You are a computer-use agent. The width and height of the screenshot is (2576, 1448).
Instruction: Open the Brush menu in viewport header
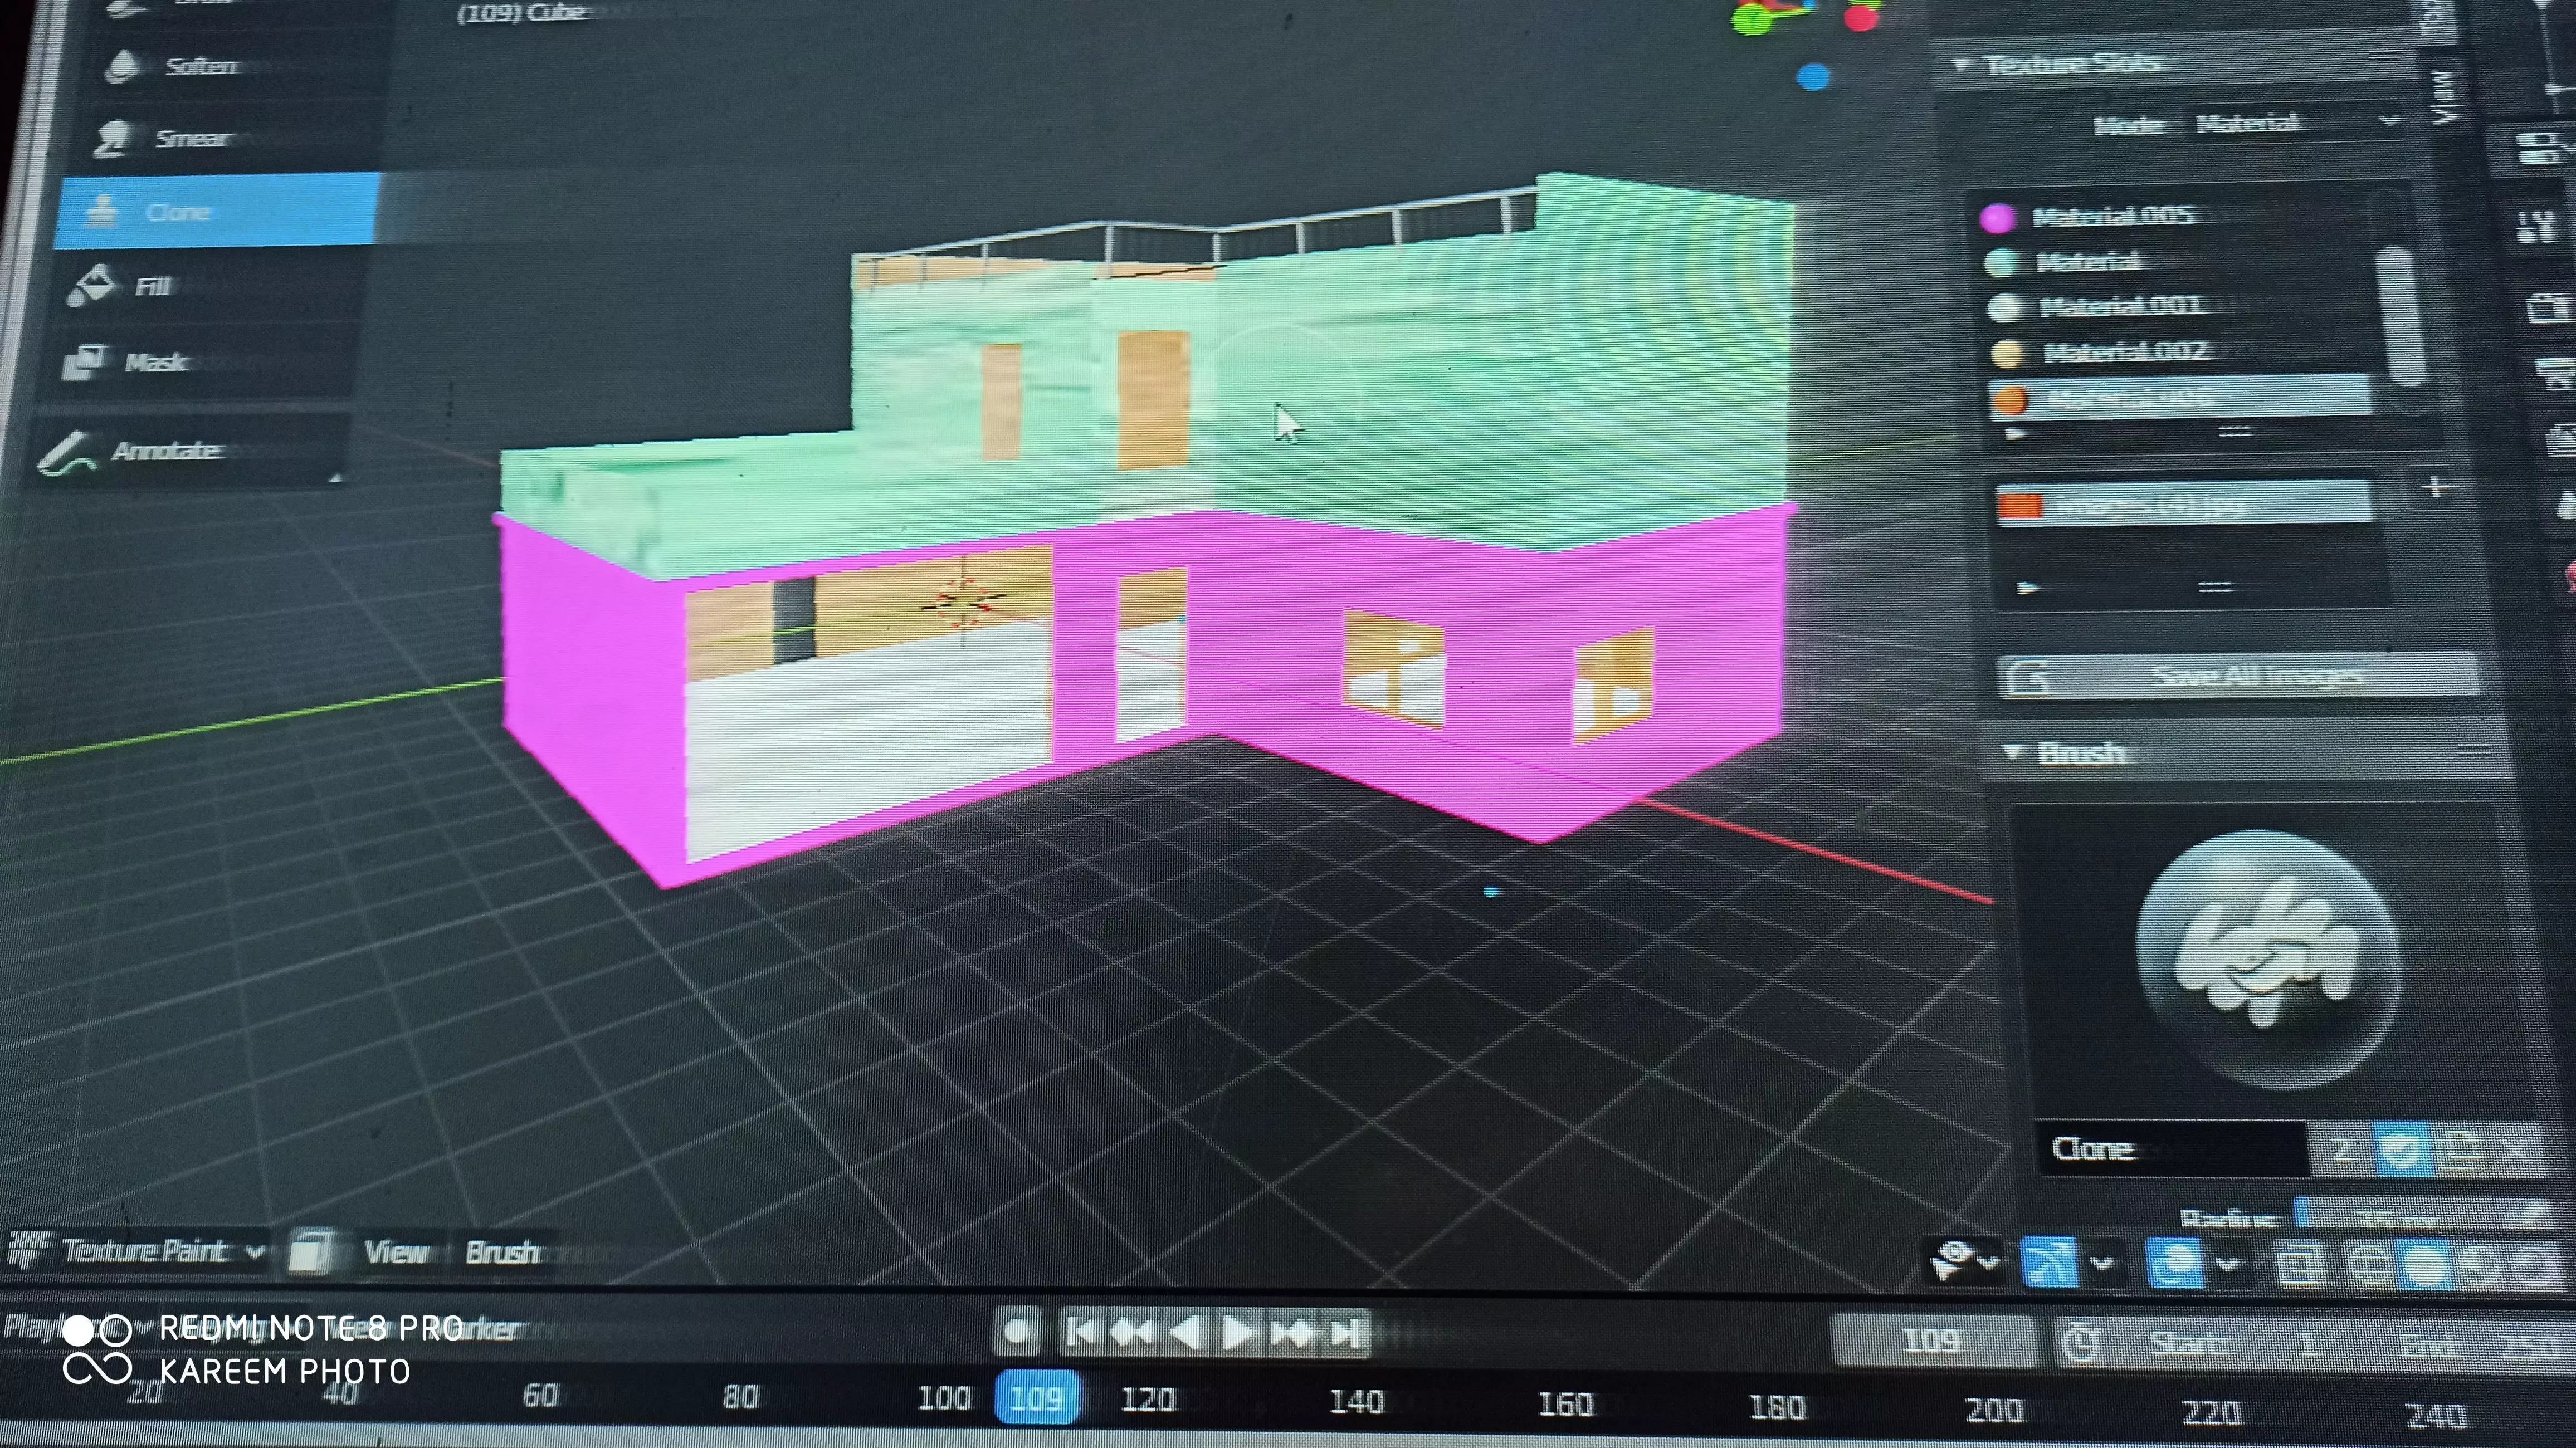click(502, 1252)
